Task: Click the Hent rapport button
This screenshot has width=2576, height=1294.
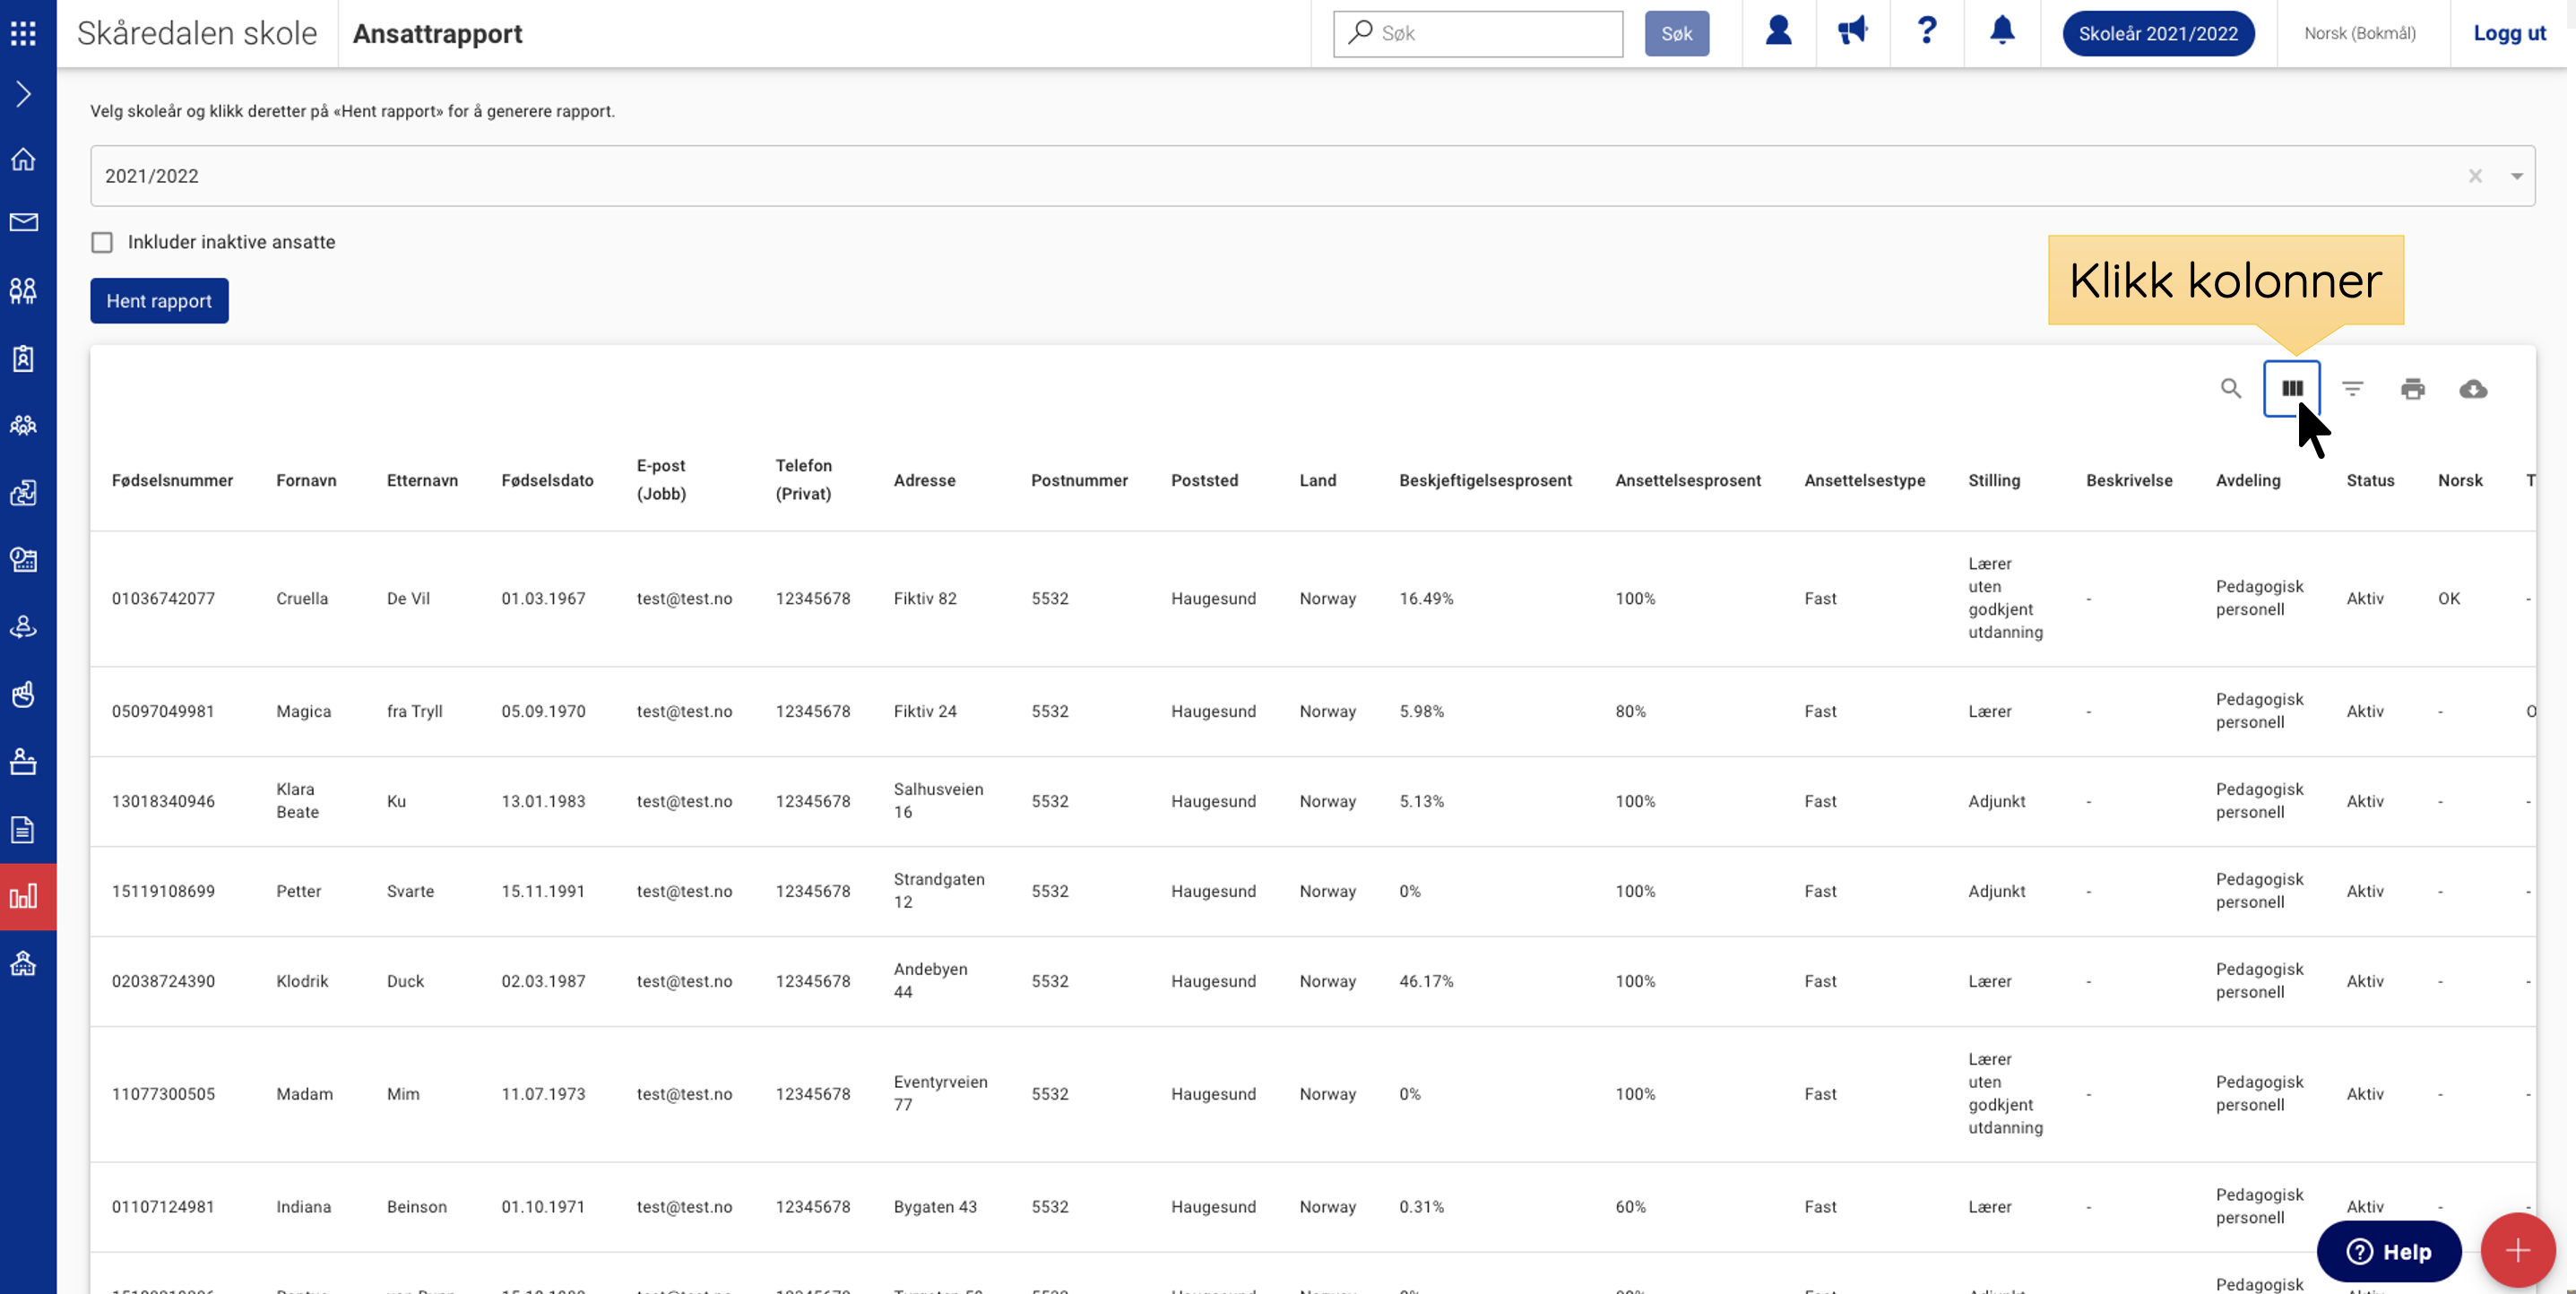Action: (x=159, y=301)
